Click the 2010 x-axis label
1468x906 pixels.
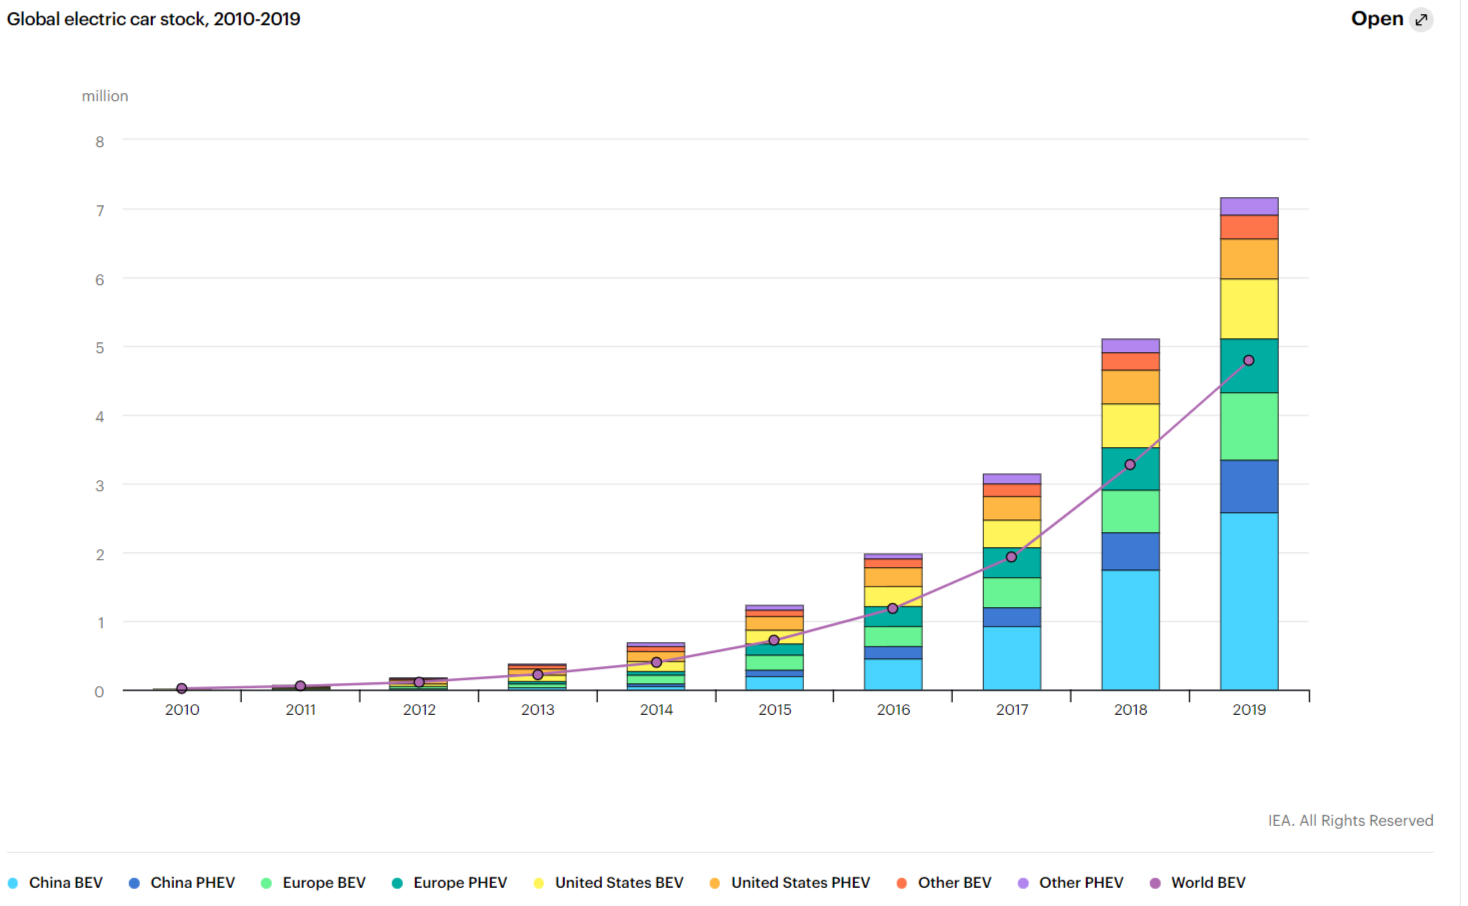click(182, 709)
